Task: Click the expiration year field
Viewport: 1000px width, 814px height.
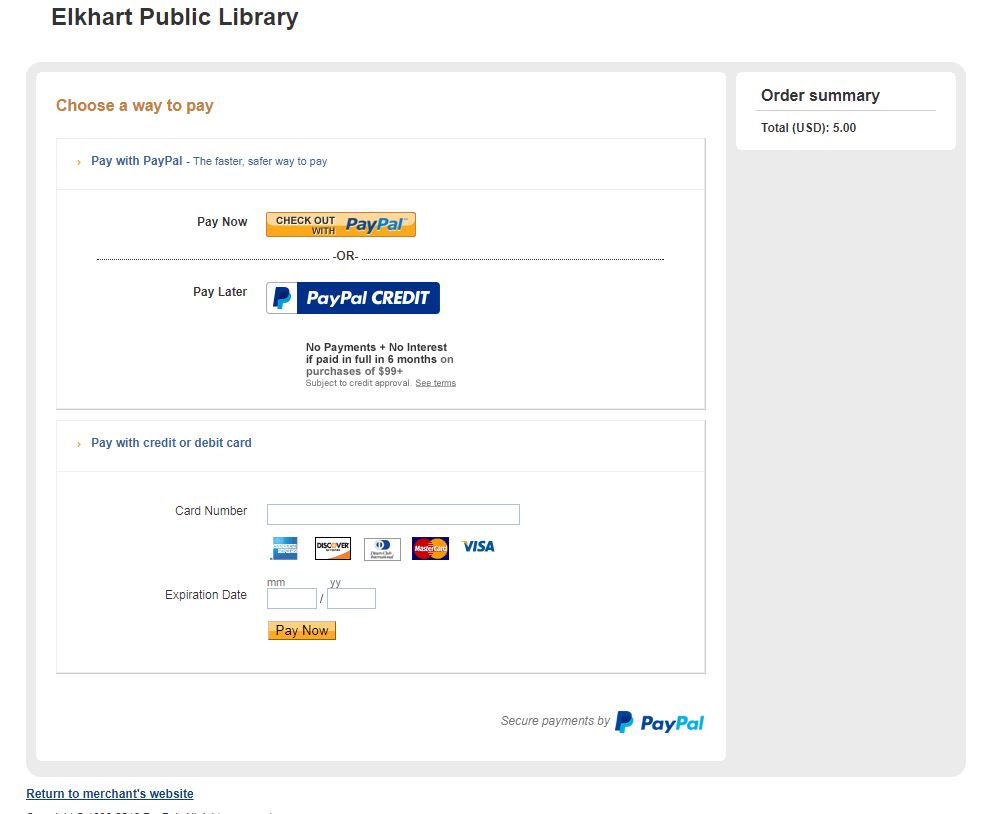Action: click(351, 599)
